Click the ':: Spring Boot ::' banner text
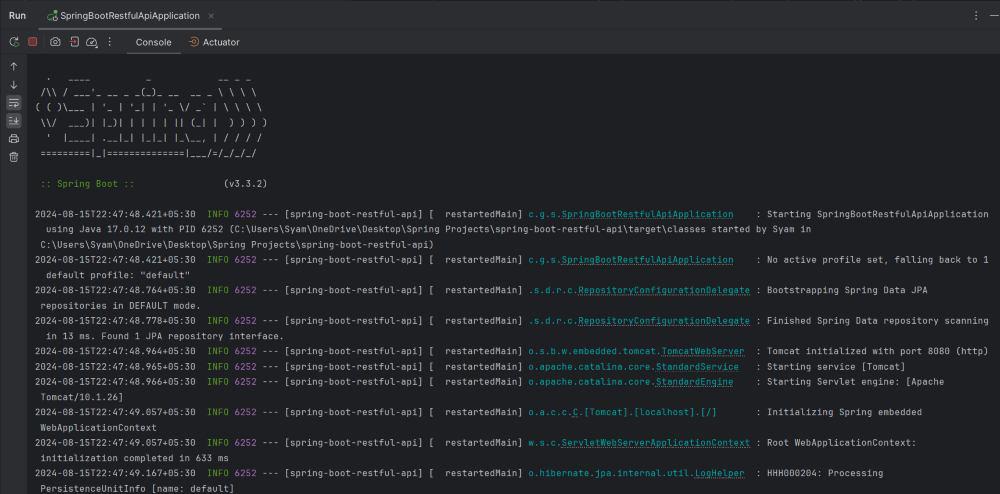 (x=87, y=184)
